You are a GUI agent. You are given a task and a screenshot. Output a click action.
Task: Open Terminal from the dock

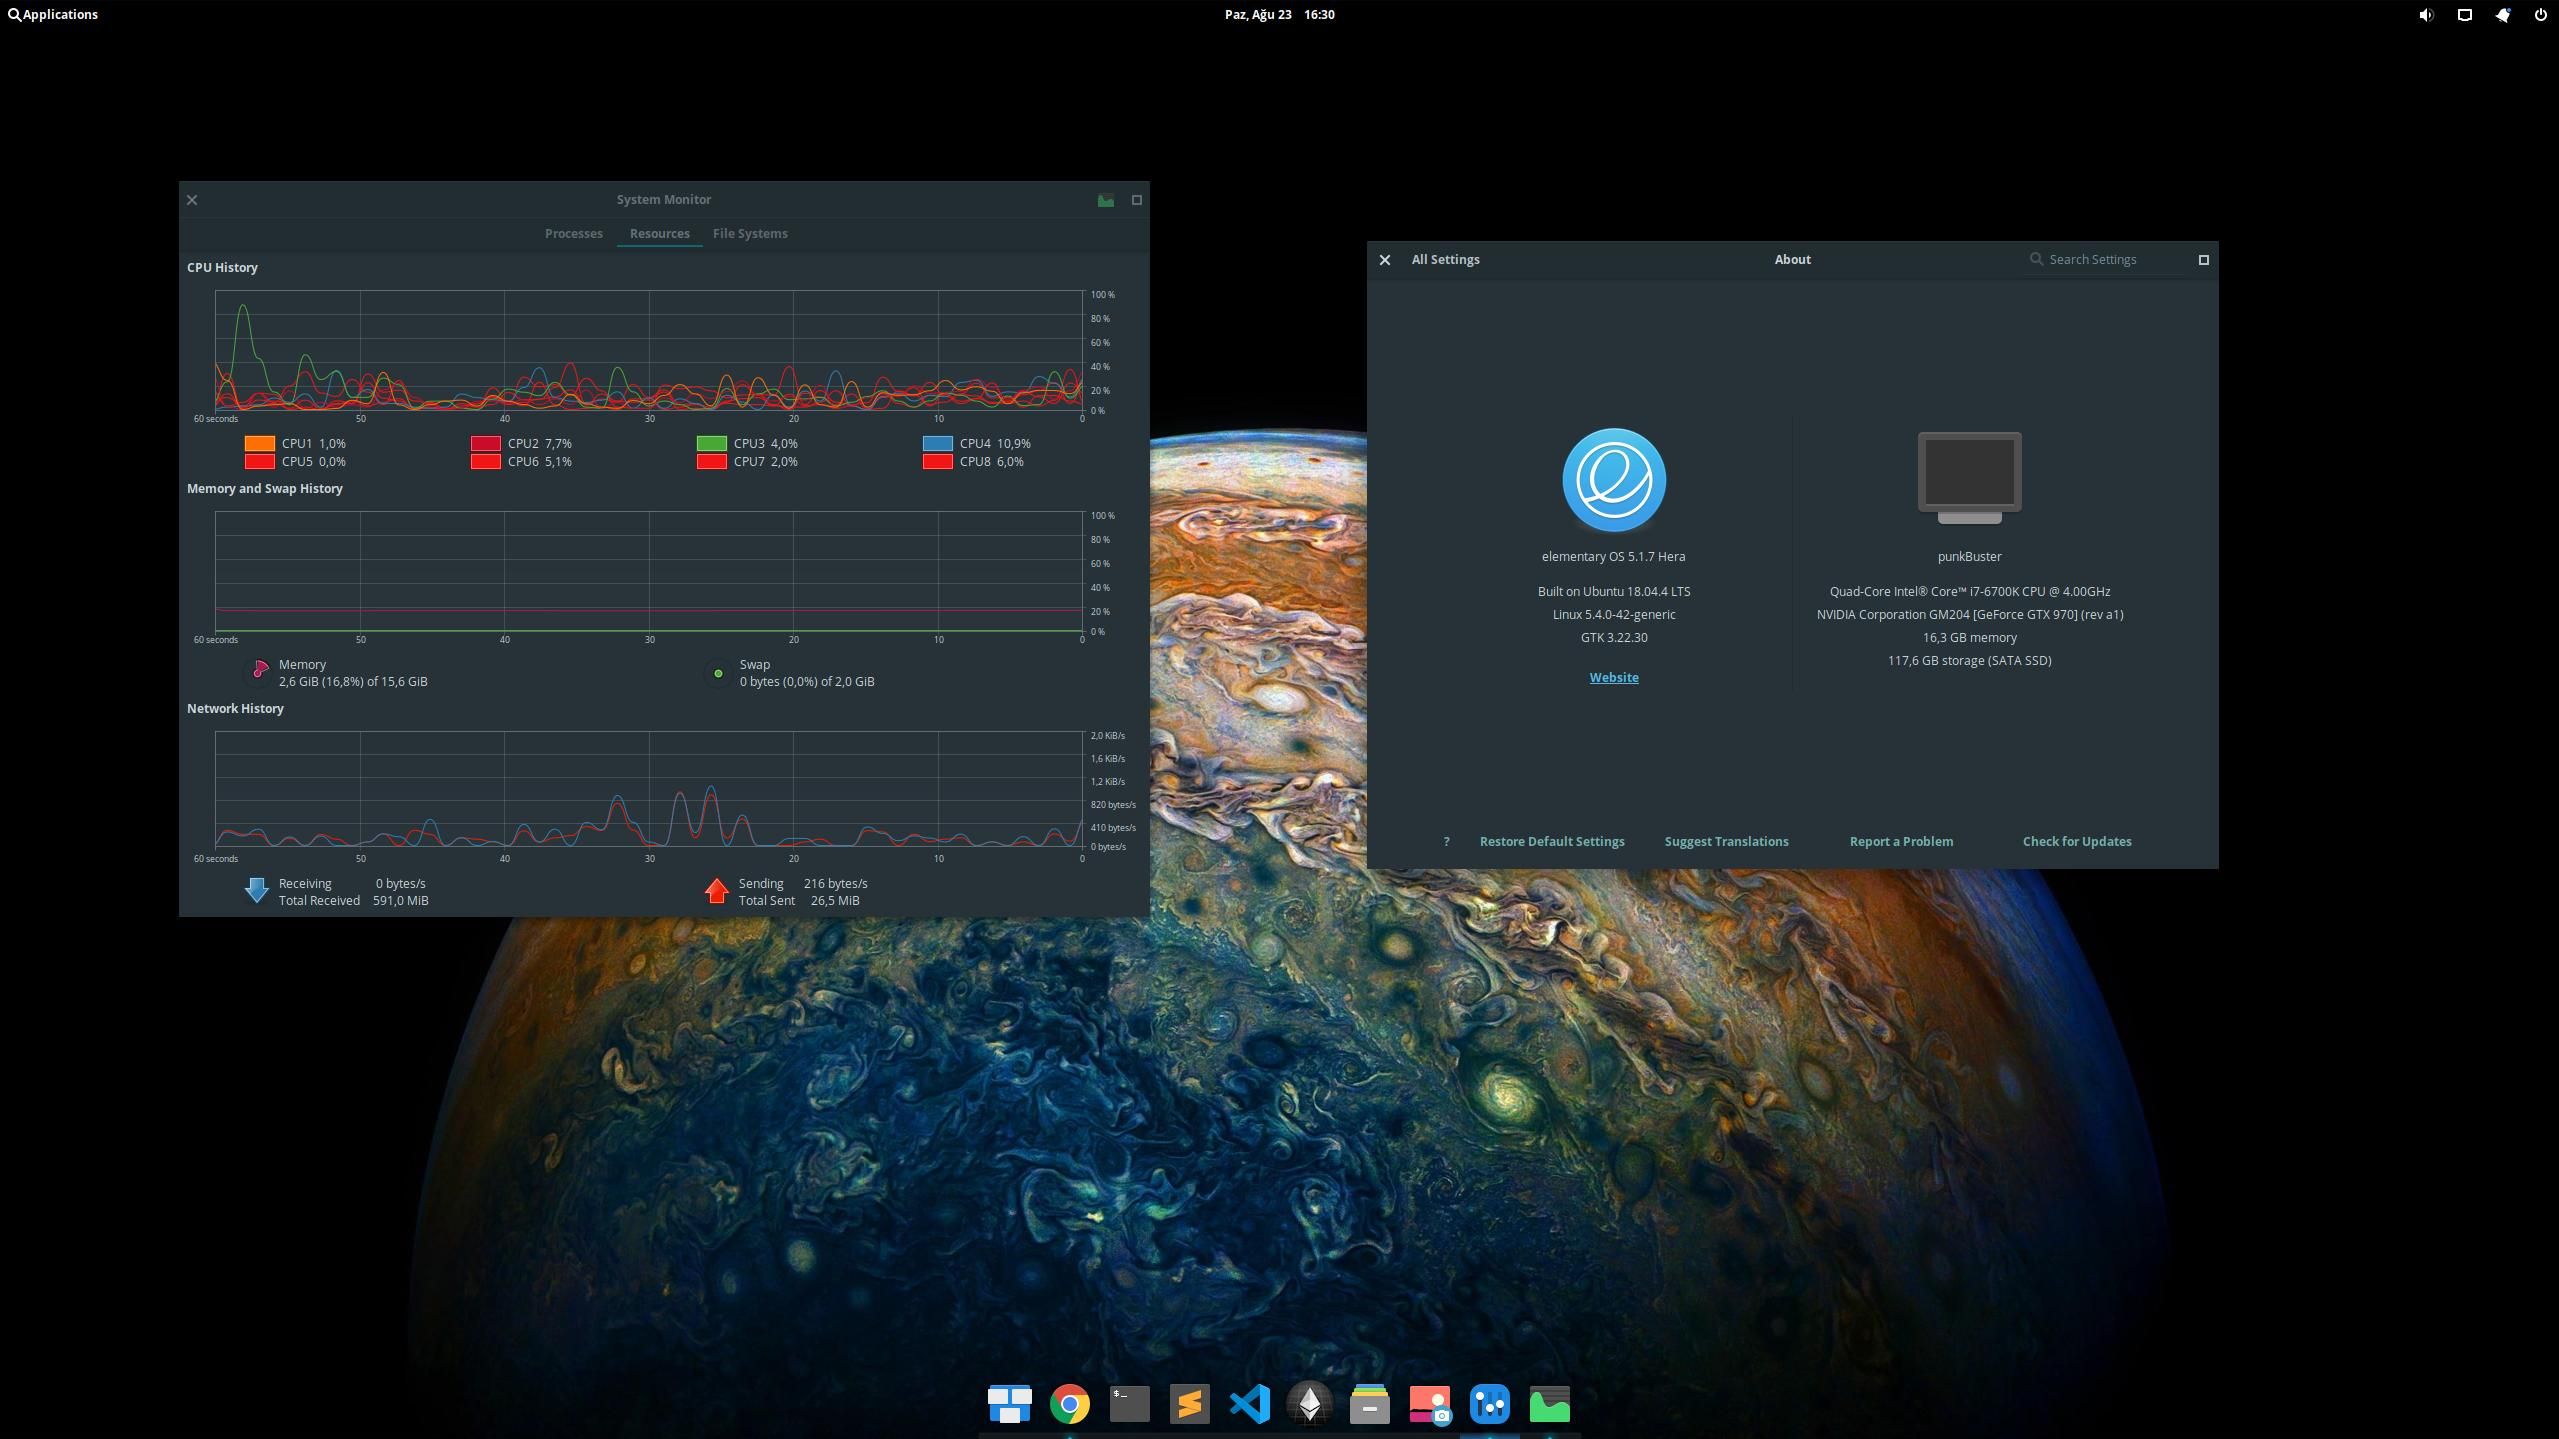tap(1129, 1404)
